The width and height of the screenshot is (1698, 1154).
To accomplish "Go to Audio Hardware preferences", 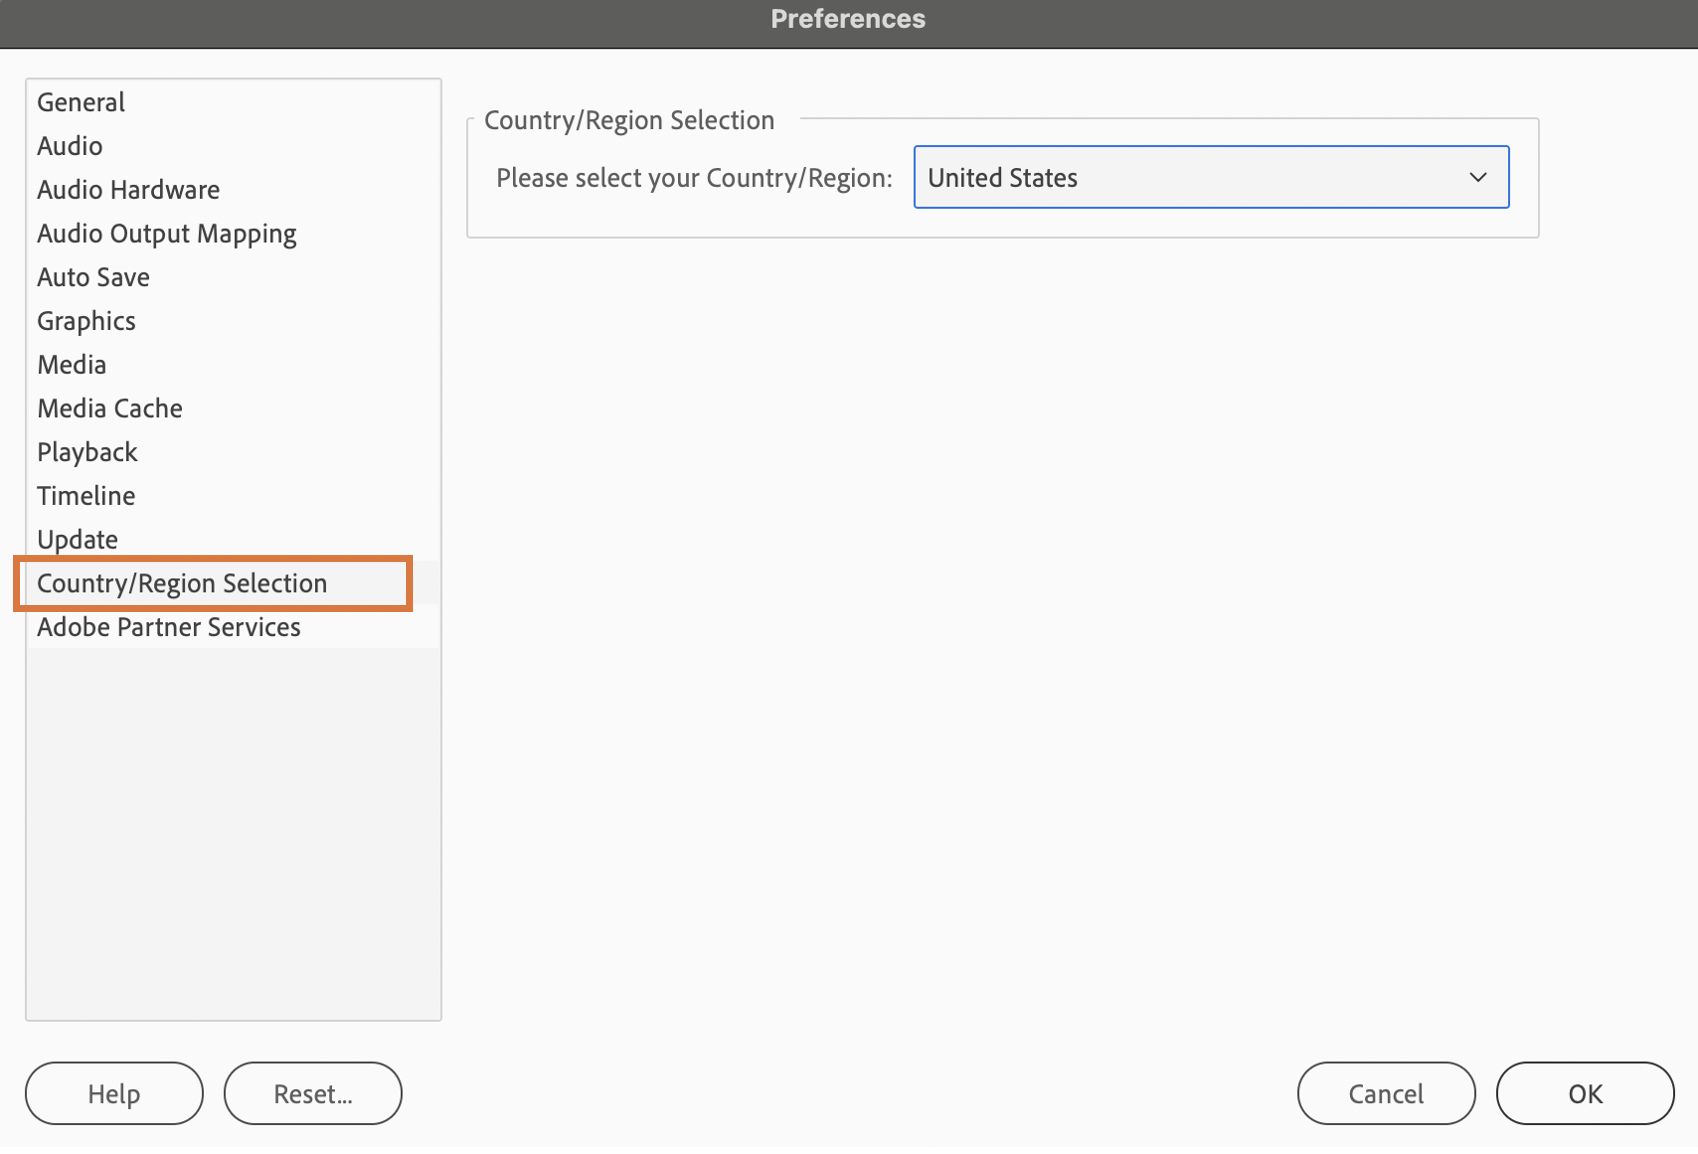I will click(128, 190).
